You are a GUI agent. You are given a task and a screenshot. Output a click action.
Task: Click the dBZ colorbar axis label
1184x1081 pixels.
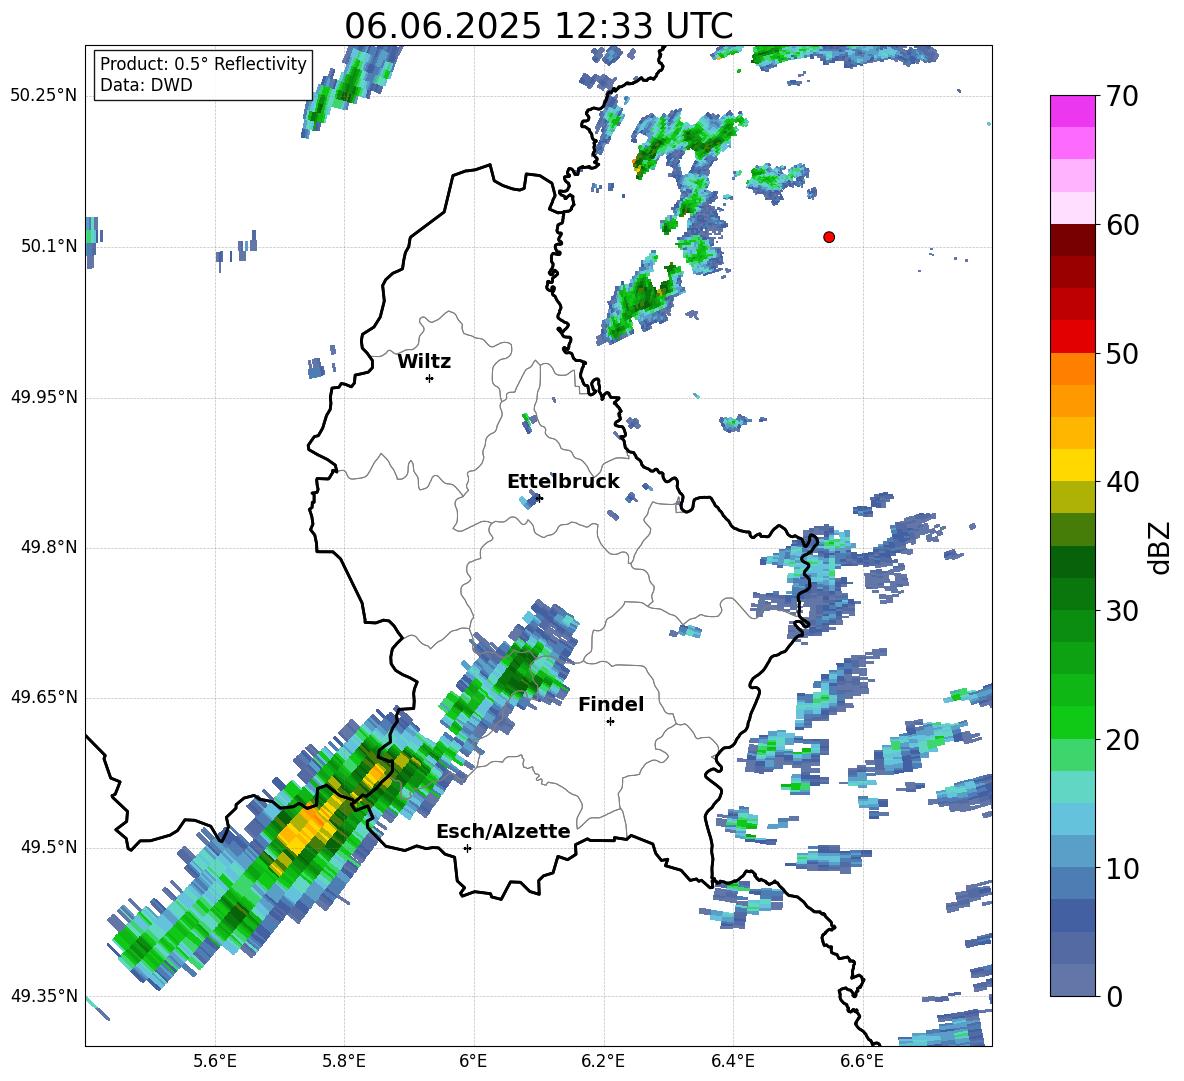point(1160,547)
